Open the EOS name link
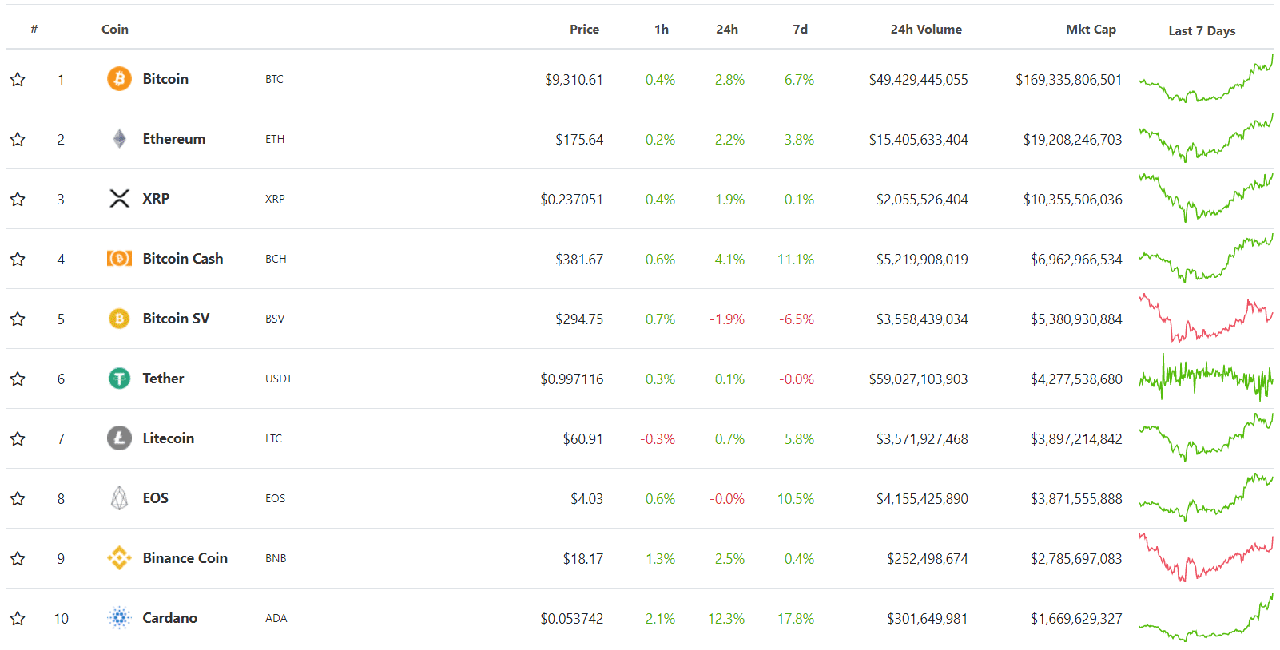The height and width of the screenshot is (650, 1280). tap(155, 499)
